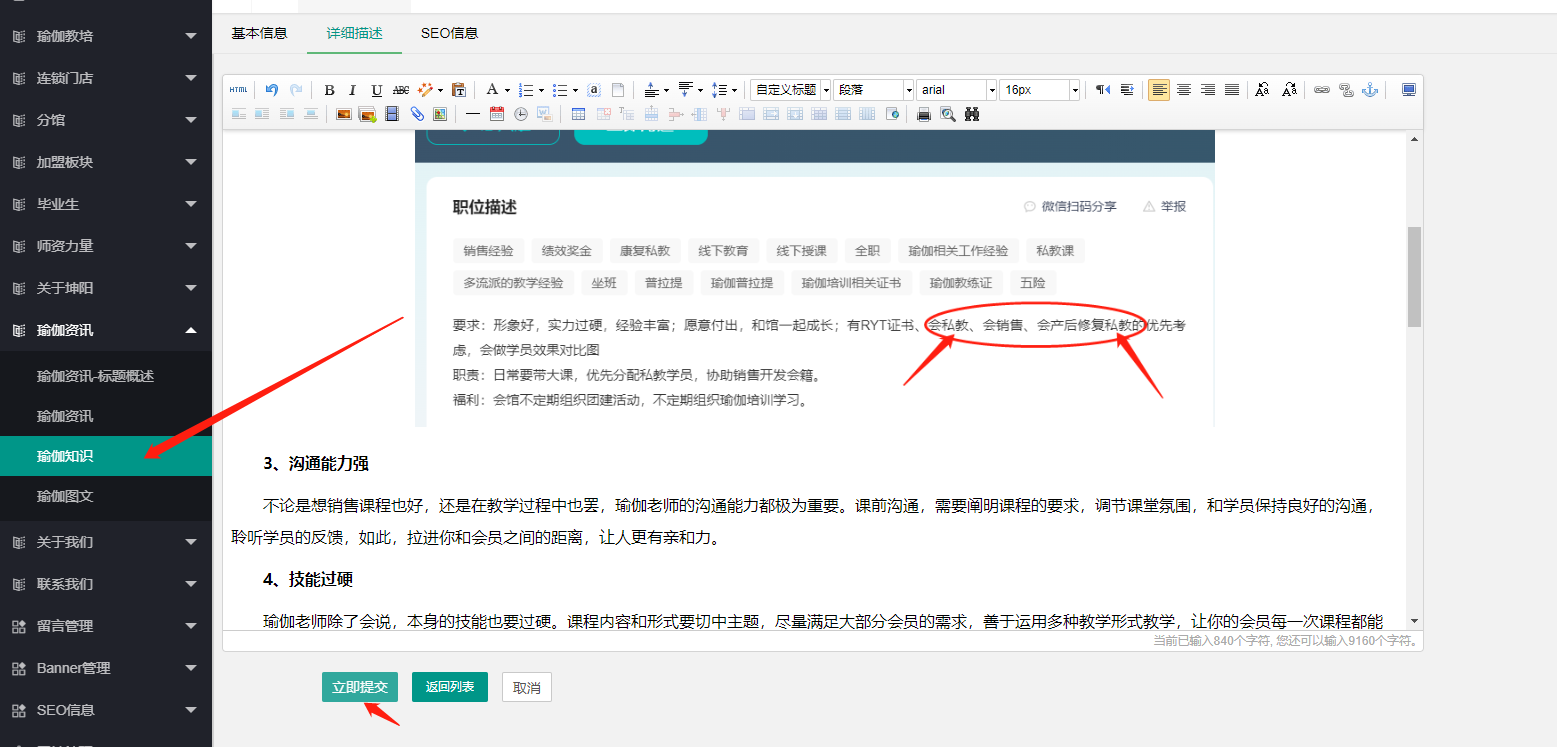Screen dimensions: 1557x747
Task: Insert a video with the filmstrip icon
Action: [x=392, y=114]
